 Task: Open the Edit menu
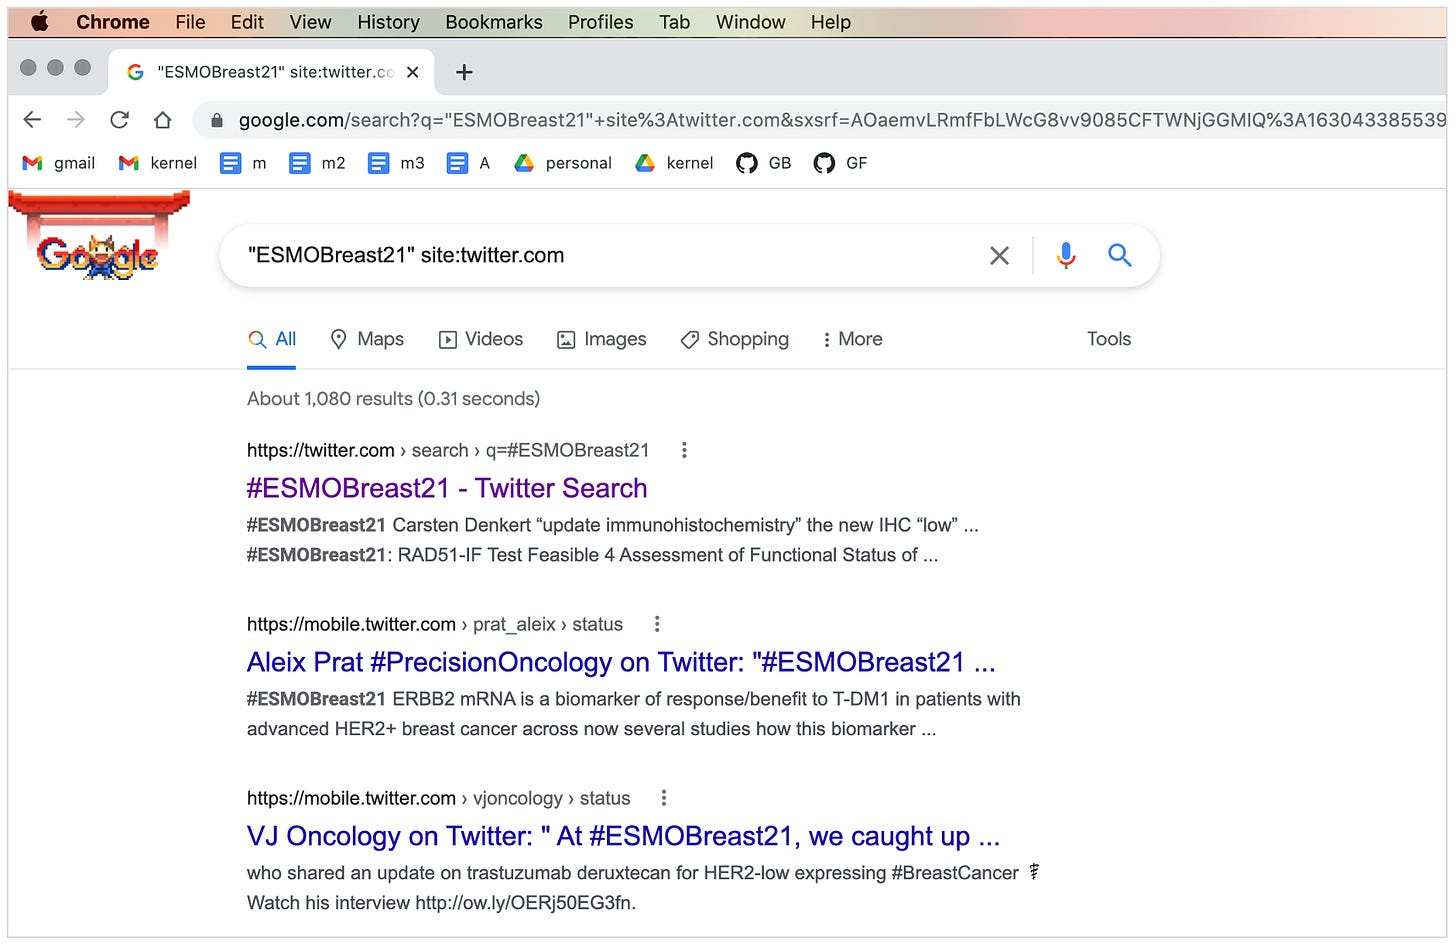247,22
